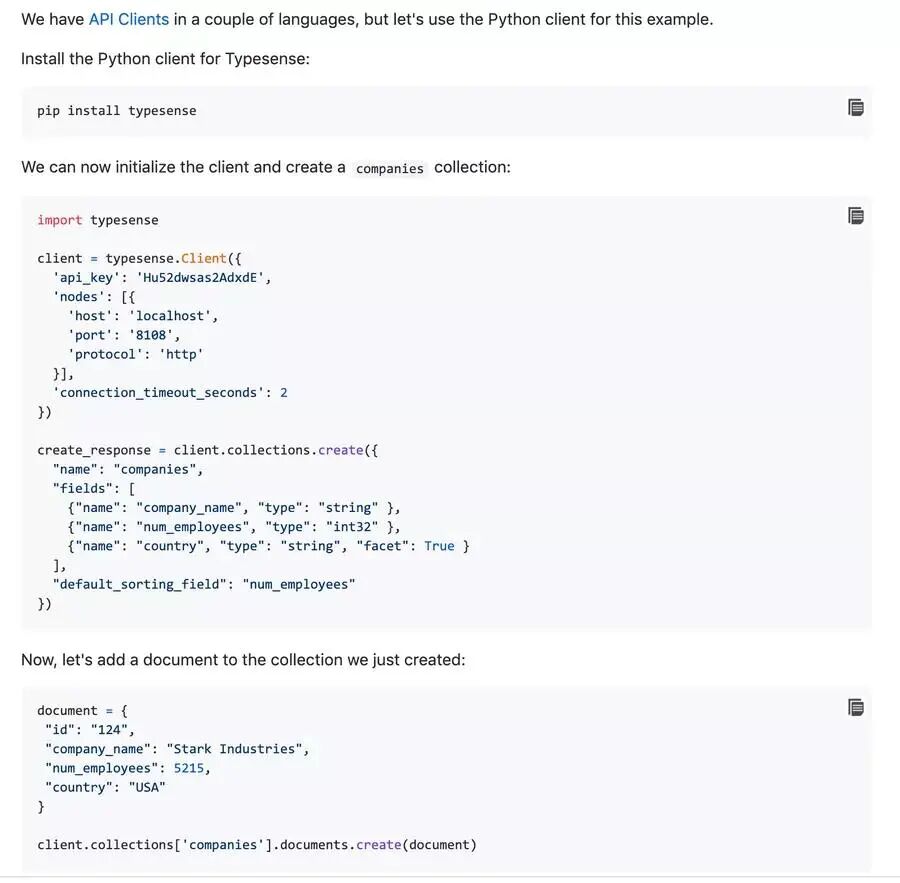Copy the pip install typesense command
The height and width of the screenshot is (883, 900).
click(855, 107)
